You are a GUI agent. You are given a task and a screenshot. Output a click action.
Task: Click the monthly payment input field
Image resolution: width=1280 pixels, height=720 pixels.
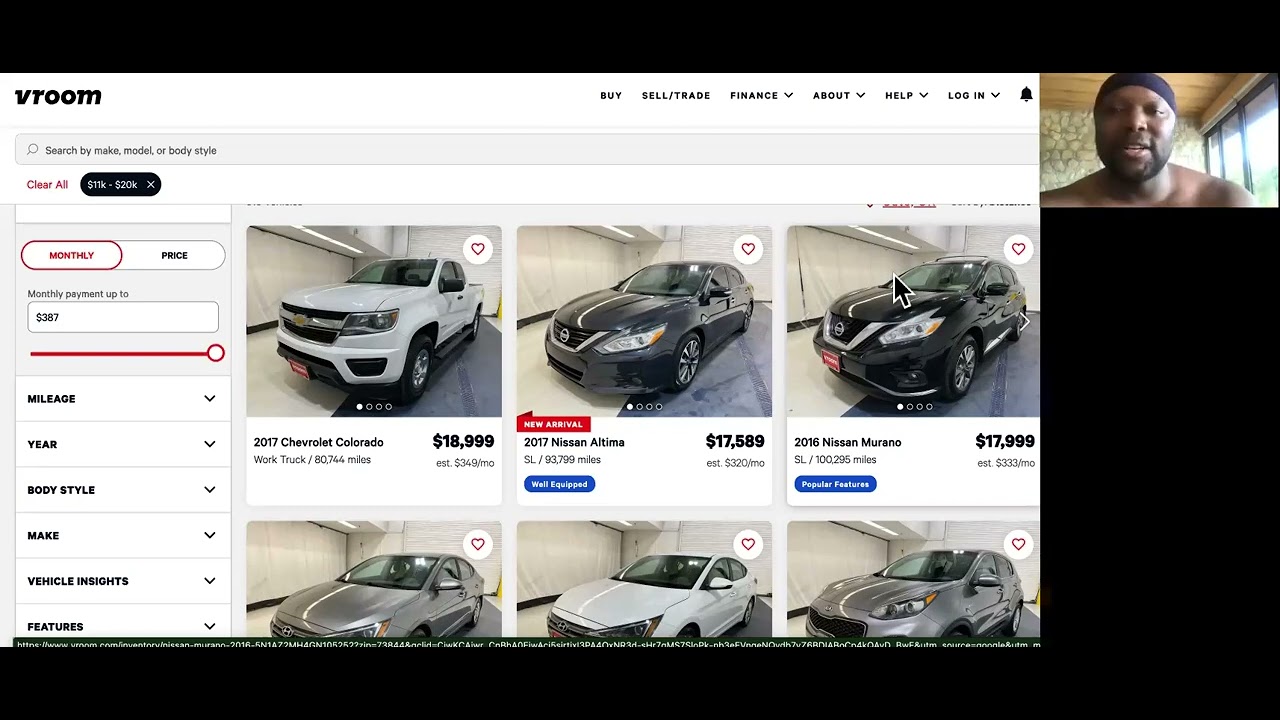(x=123, y=317)
